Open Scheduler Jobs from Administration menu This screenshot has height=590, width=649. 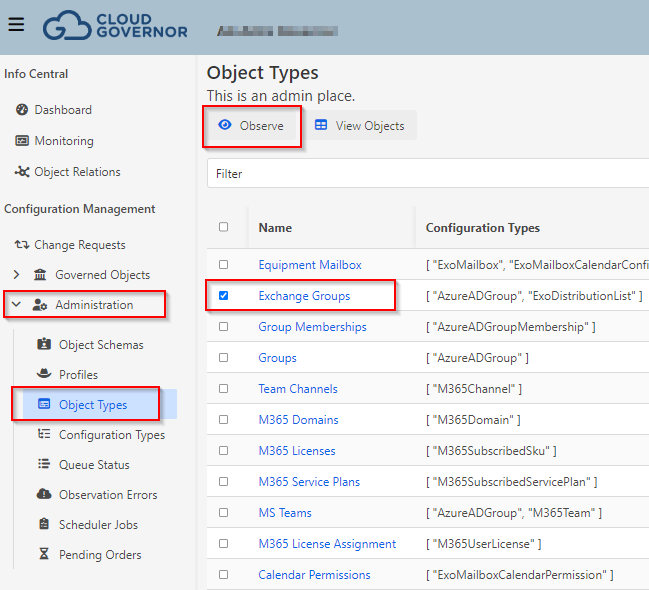pyautogui.click(x=98, y=525)
